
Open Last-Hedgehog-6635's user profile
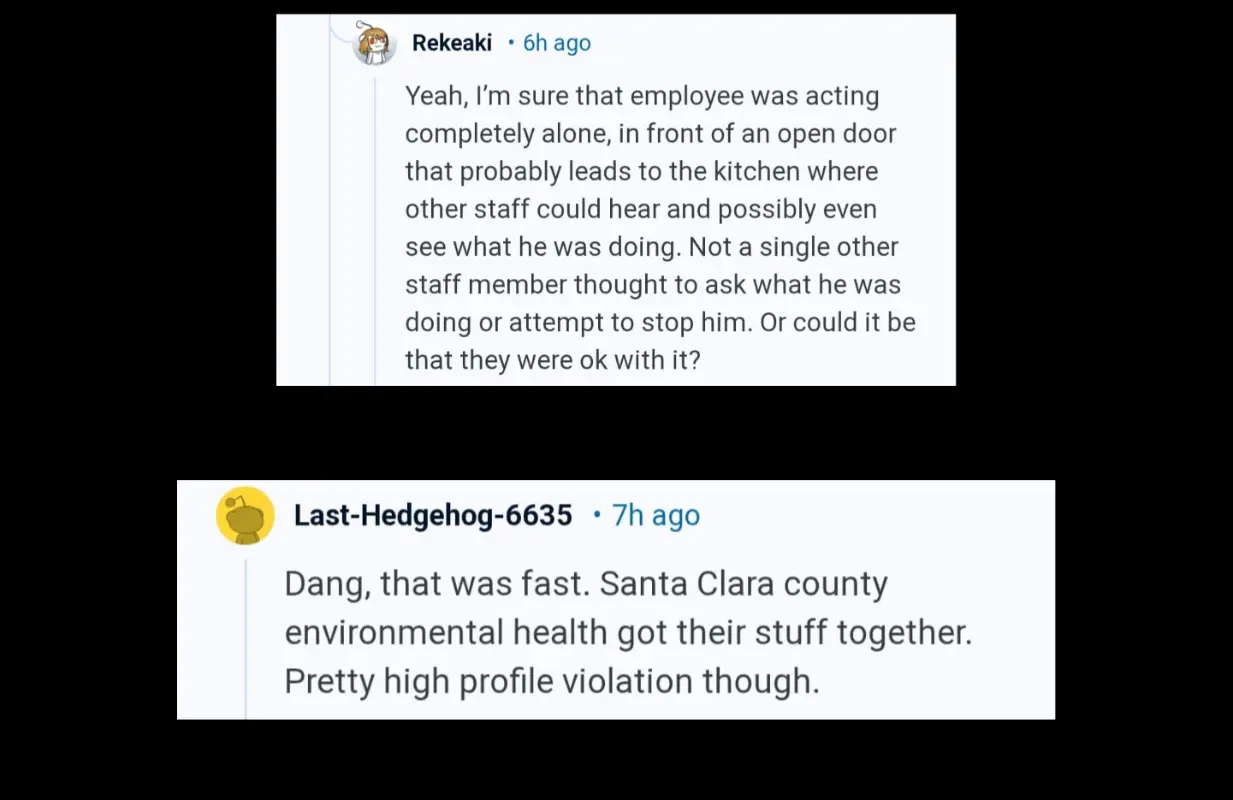(x=433, y=515)
